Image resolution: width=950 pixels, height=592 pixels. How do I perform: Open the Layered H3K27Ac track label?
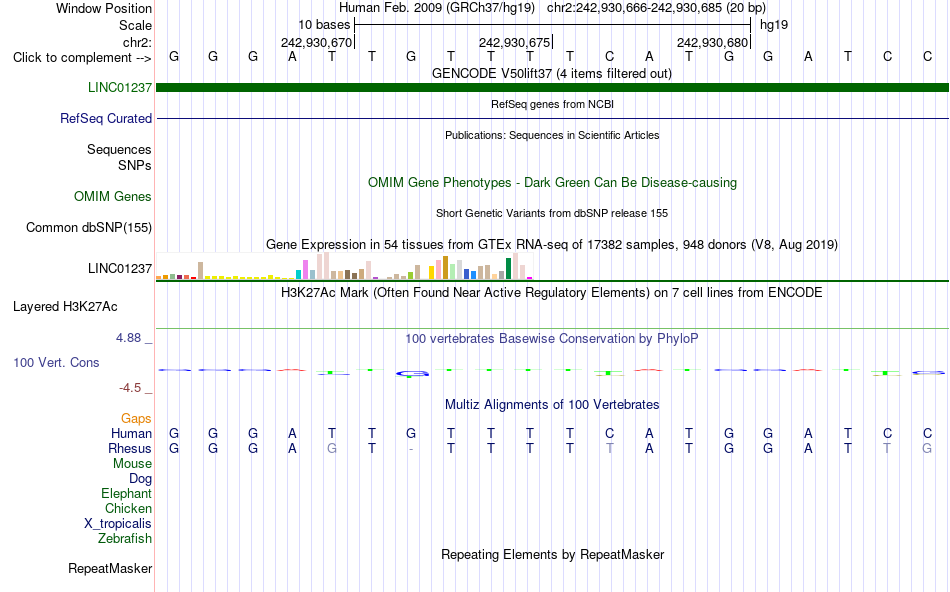(x=65, y=307)
